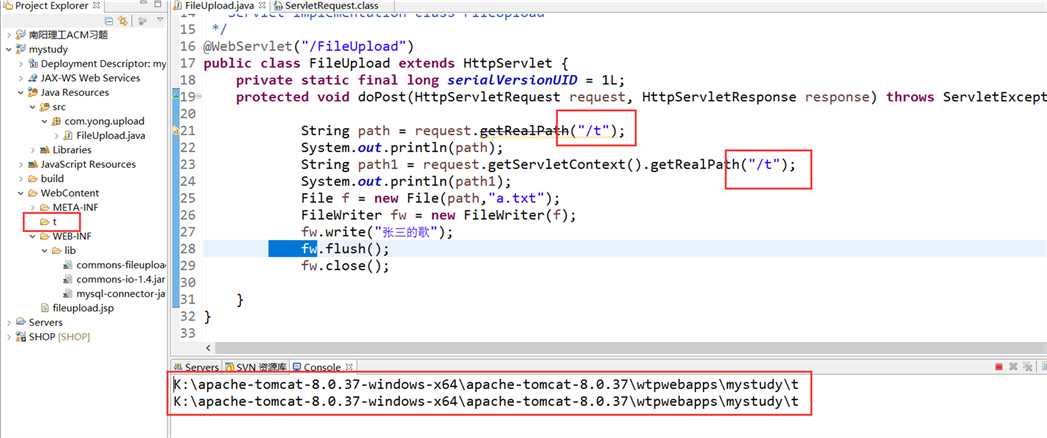Click Collapse All icon in Project Explorer toolbar
This screenshot has height=438, width=1047.
(x=110, y=21)
